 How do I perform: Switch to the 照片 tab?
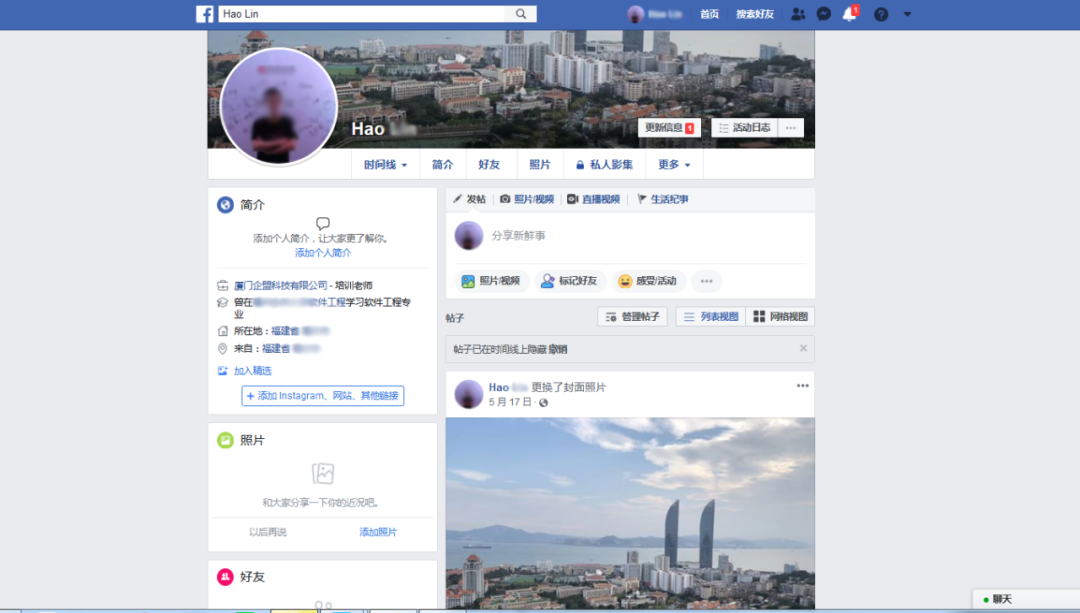tap(540, 163)
